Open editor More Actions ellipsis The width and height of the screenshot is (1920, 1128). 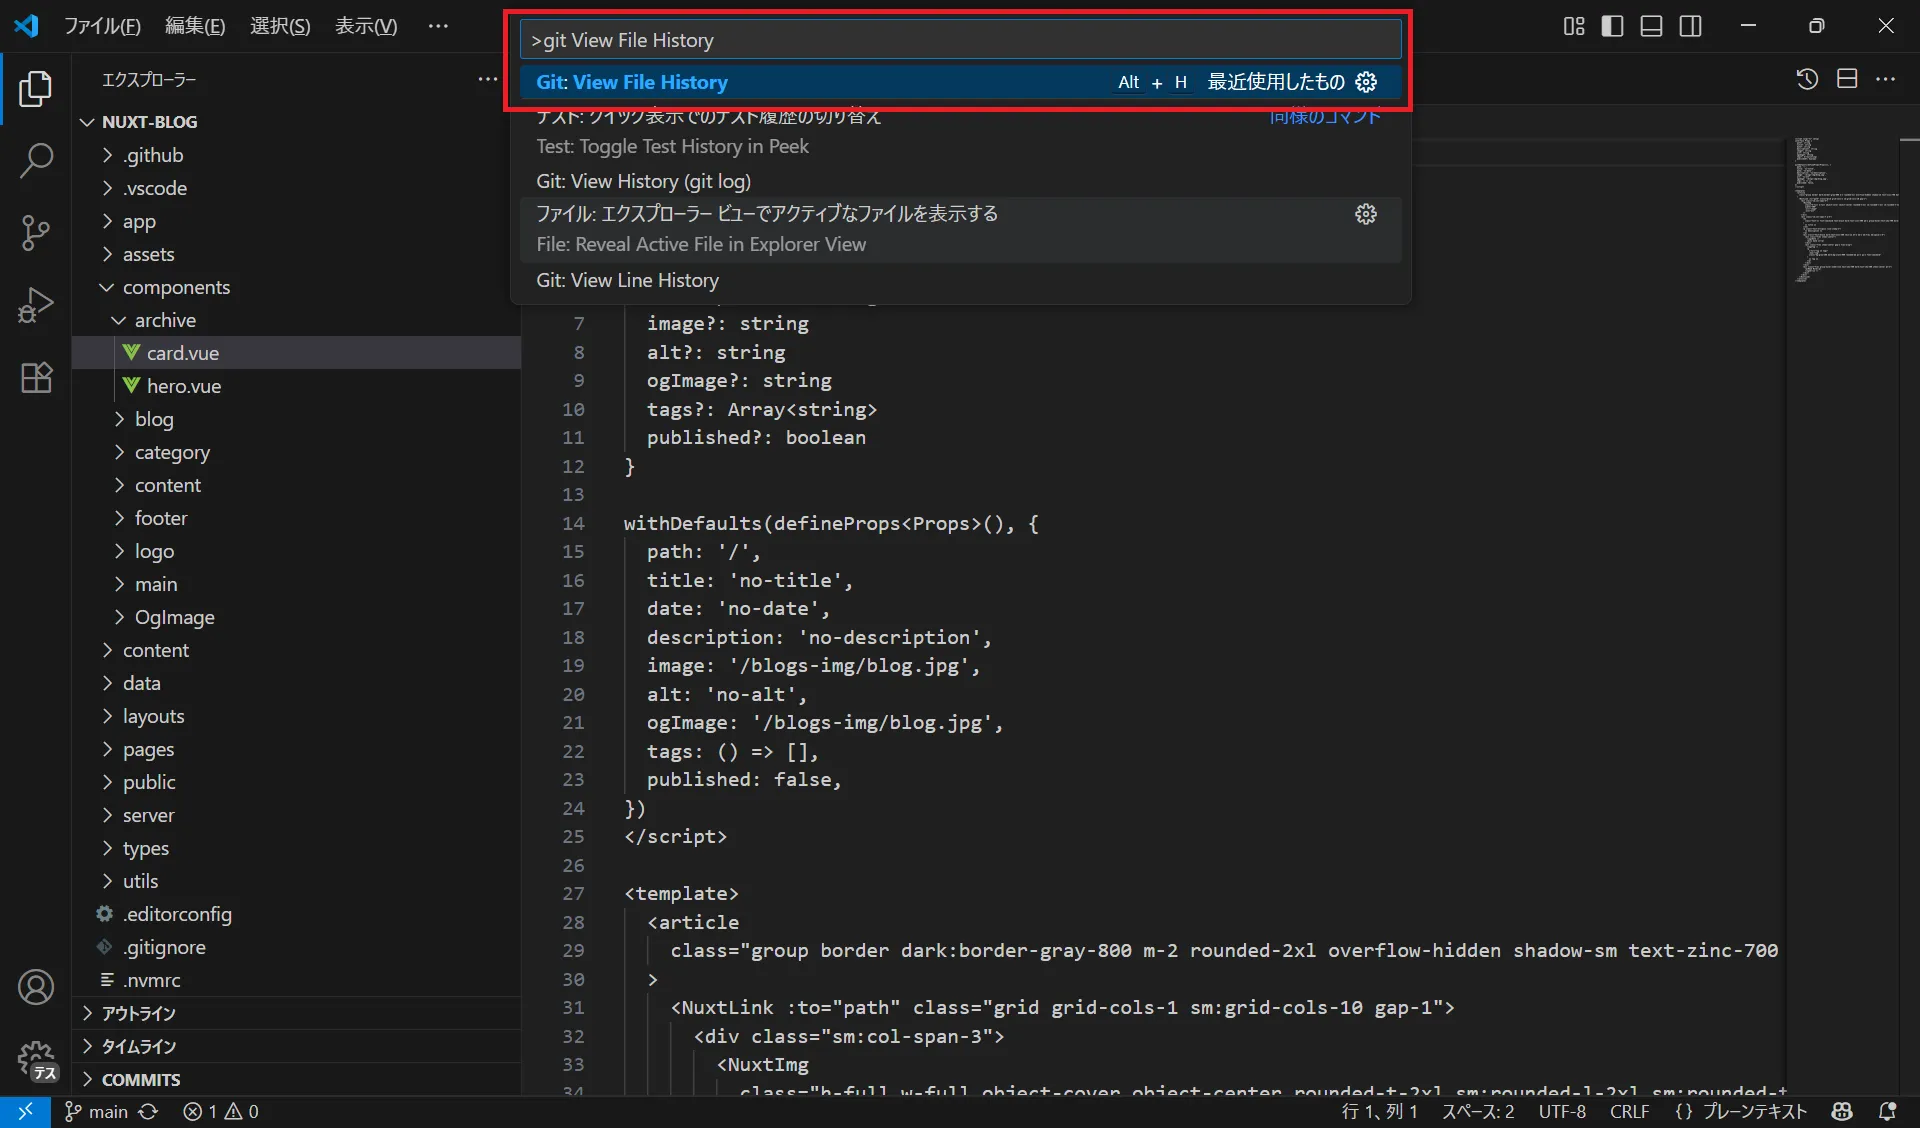tap(1886, 79)
